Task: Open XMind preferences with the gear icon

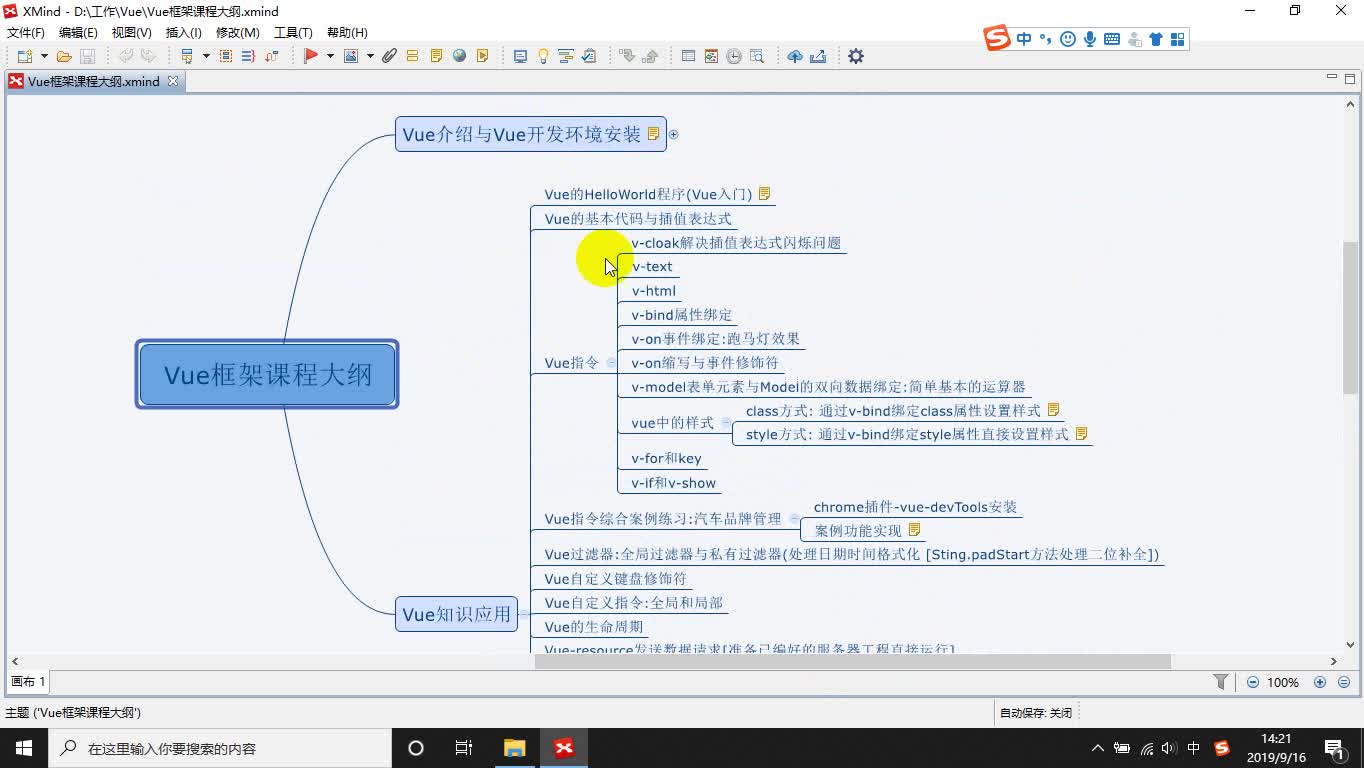Action: tap(855, 56)
